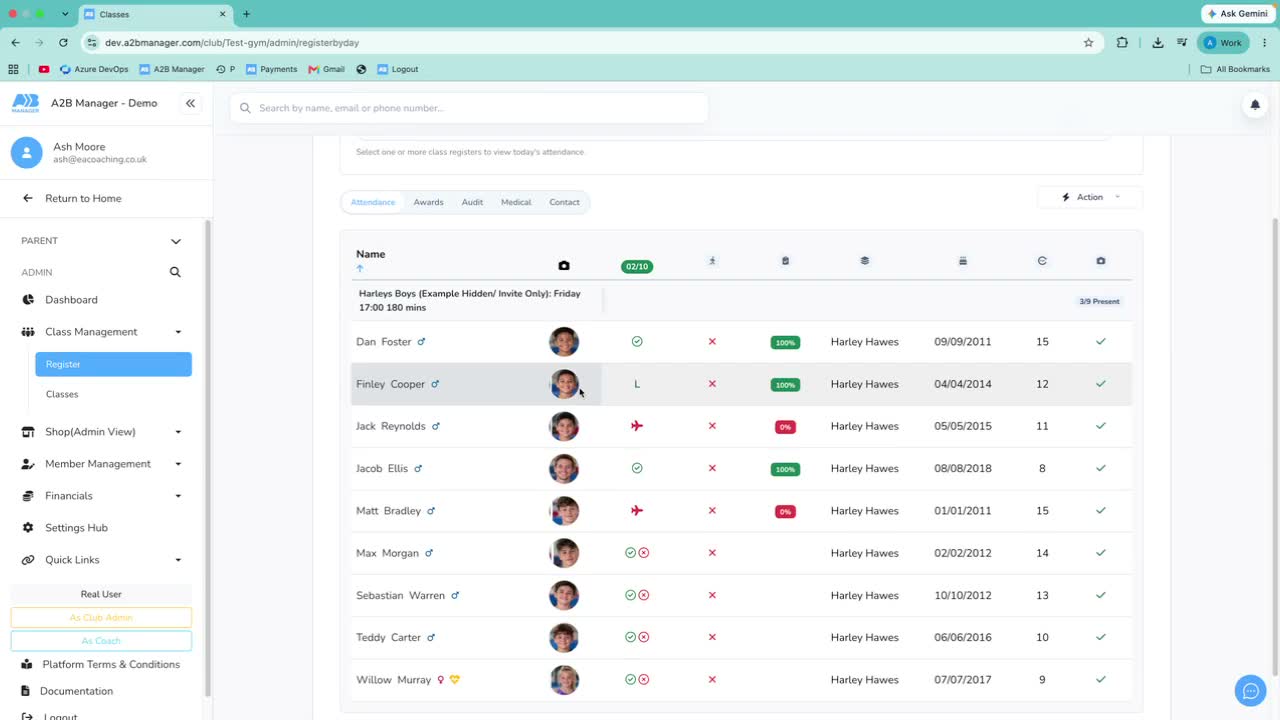Screen dimensions: 1280x720
Task: Switch to the Awards tab
Action: pos(428,202)
